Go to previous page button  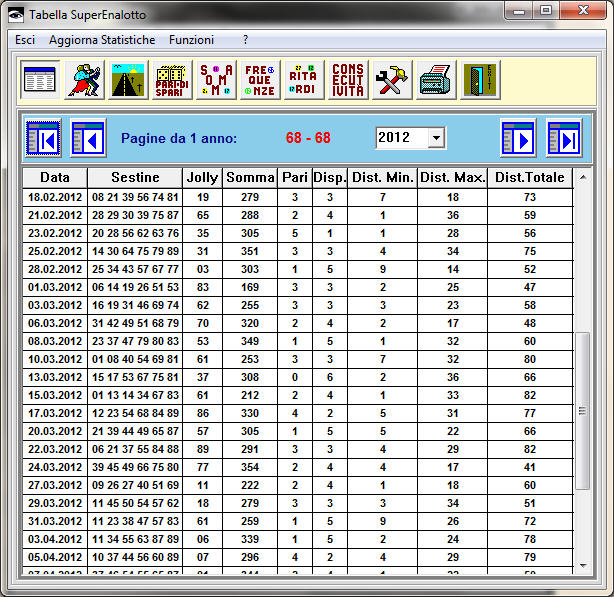[x=88, y=138]
